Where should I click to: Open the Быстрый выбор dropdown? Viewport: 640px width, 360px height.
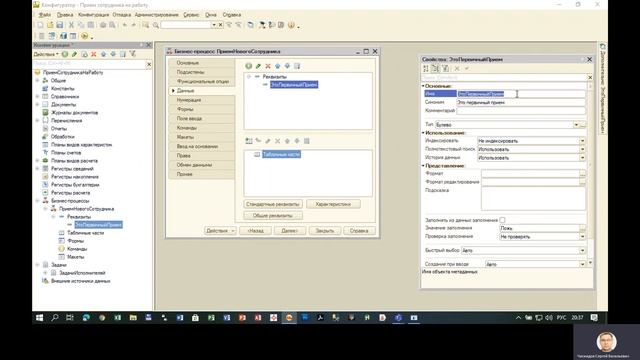tap(582, 250)
